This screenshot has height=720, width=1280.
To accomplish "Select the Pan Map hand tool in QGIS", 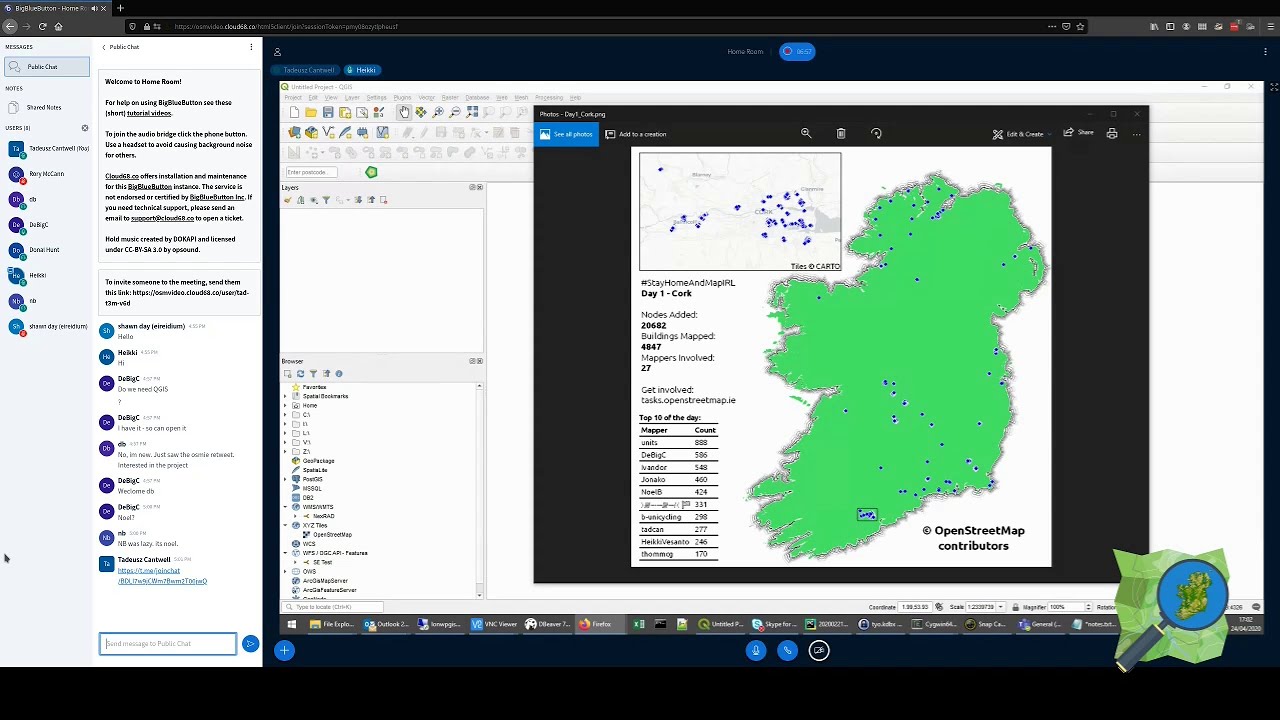I will pos(404,113).
